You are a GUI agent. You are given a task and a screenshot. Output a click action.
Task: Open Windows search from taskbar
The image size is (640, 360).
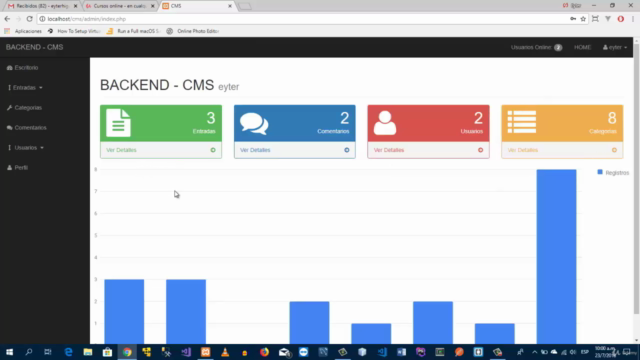[29, 352]
